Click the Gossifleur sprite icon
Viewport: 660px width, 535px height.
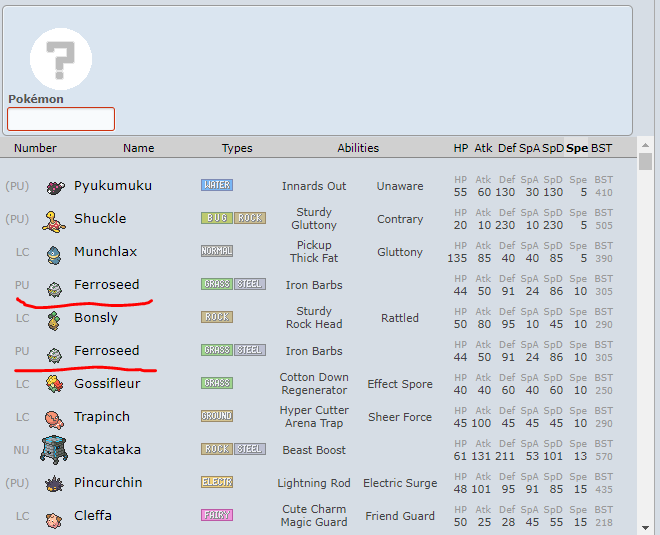point(55,384)
